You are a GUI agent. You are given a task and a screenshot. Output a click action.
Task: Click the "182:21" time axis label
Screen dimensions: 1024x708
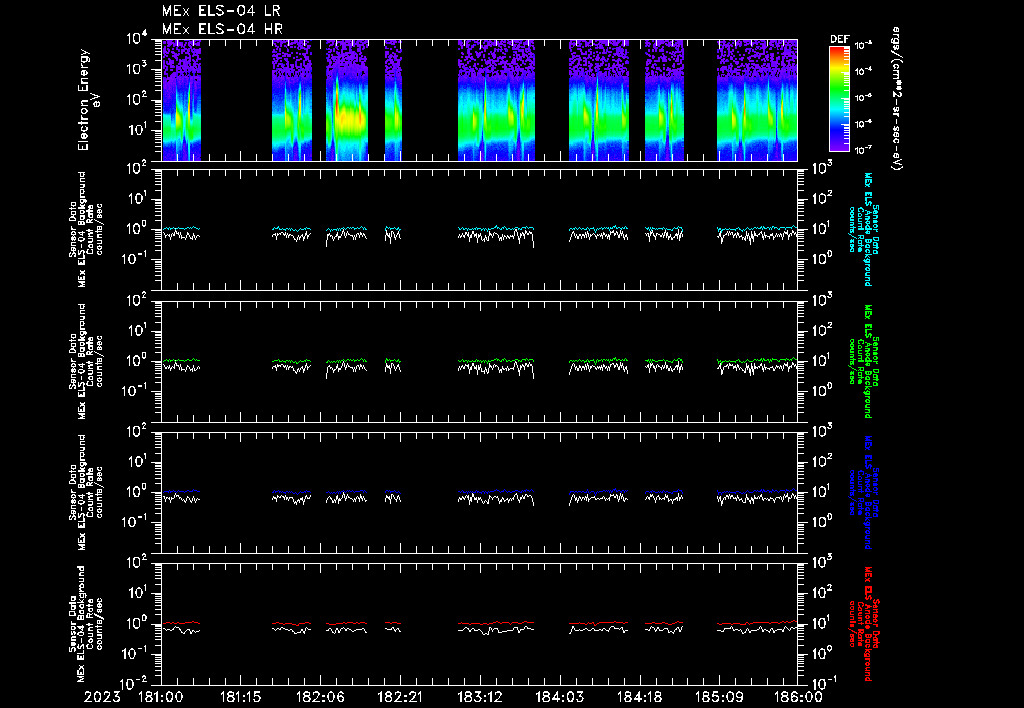400,697
